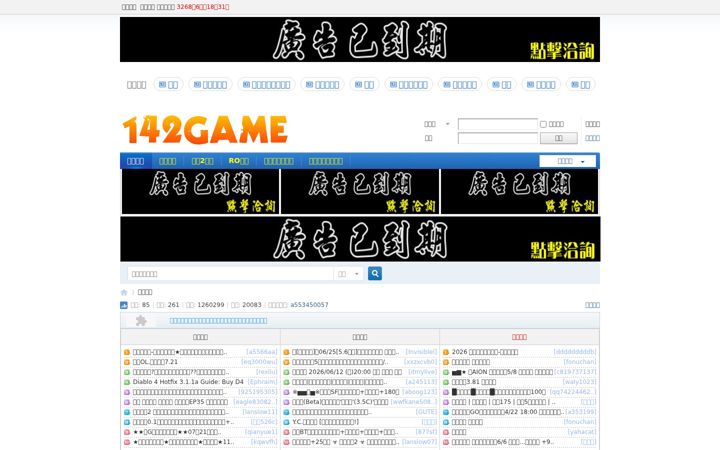This screenshot has height=450, width=720.
Task: Click green icon beside the AION 5/8 thread
Action: [445, 372]
